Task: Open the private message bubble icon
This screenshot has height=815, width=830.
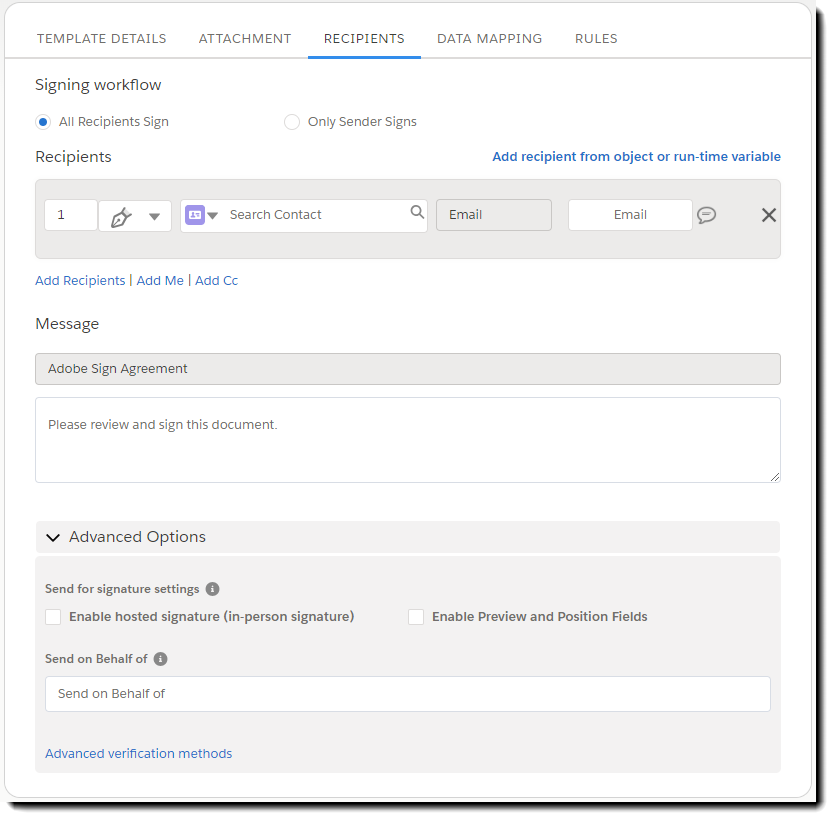Action: [706, 215]
